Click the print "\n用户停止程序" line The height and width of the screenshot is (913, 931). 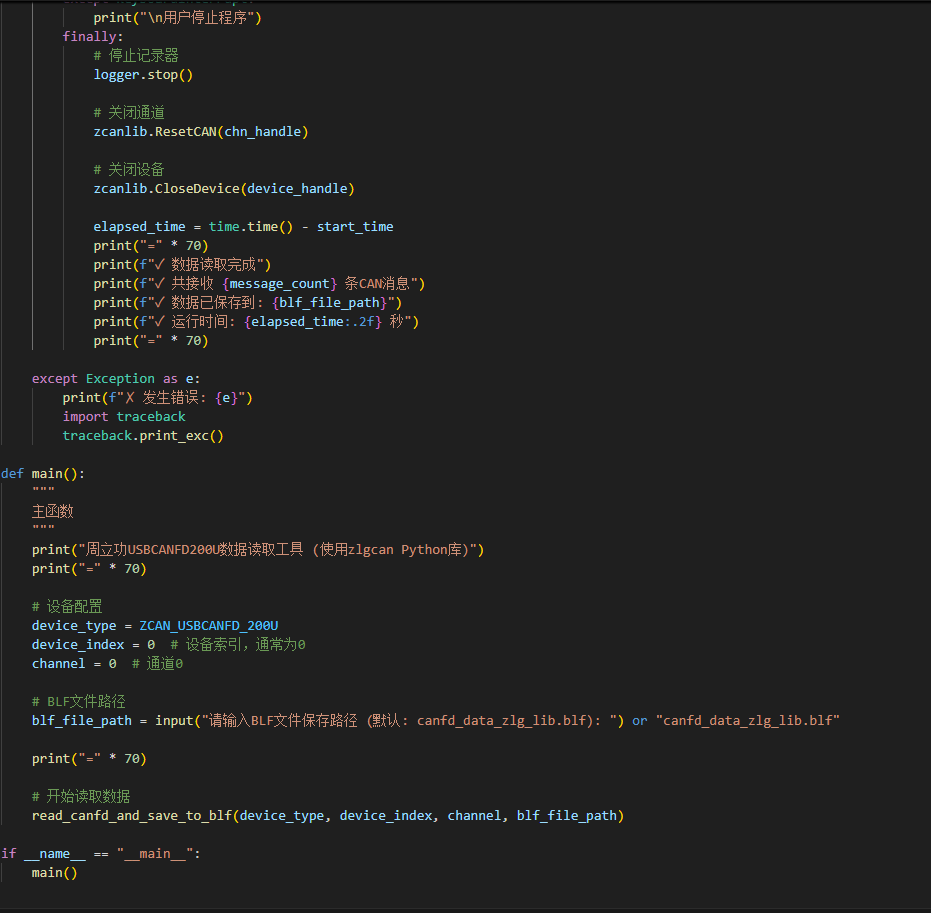[x=177, y=18]
